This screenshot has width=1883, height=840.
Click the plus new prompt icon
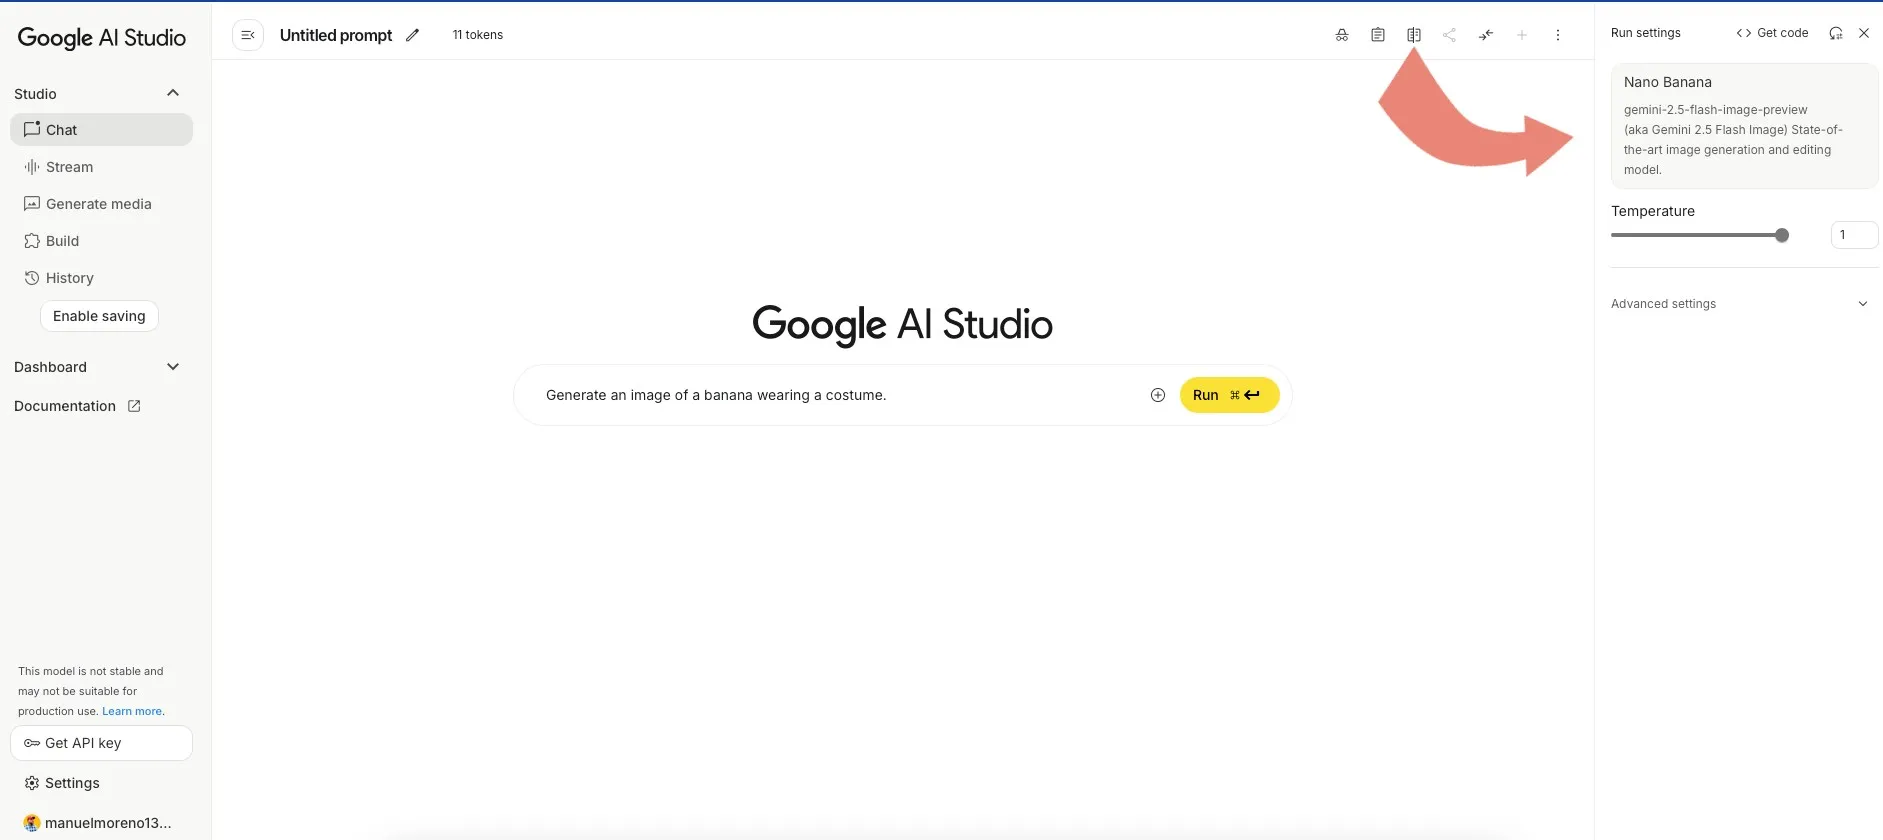point(1522,35)
